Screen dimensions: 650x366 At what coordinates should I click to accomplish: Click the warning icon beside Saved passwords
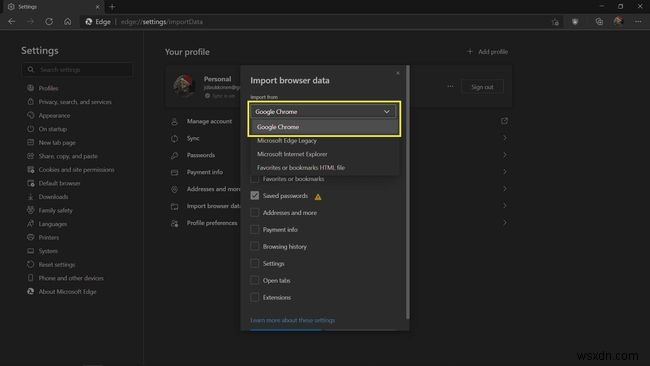click(x=318, y=197)
